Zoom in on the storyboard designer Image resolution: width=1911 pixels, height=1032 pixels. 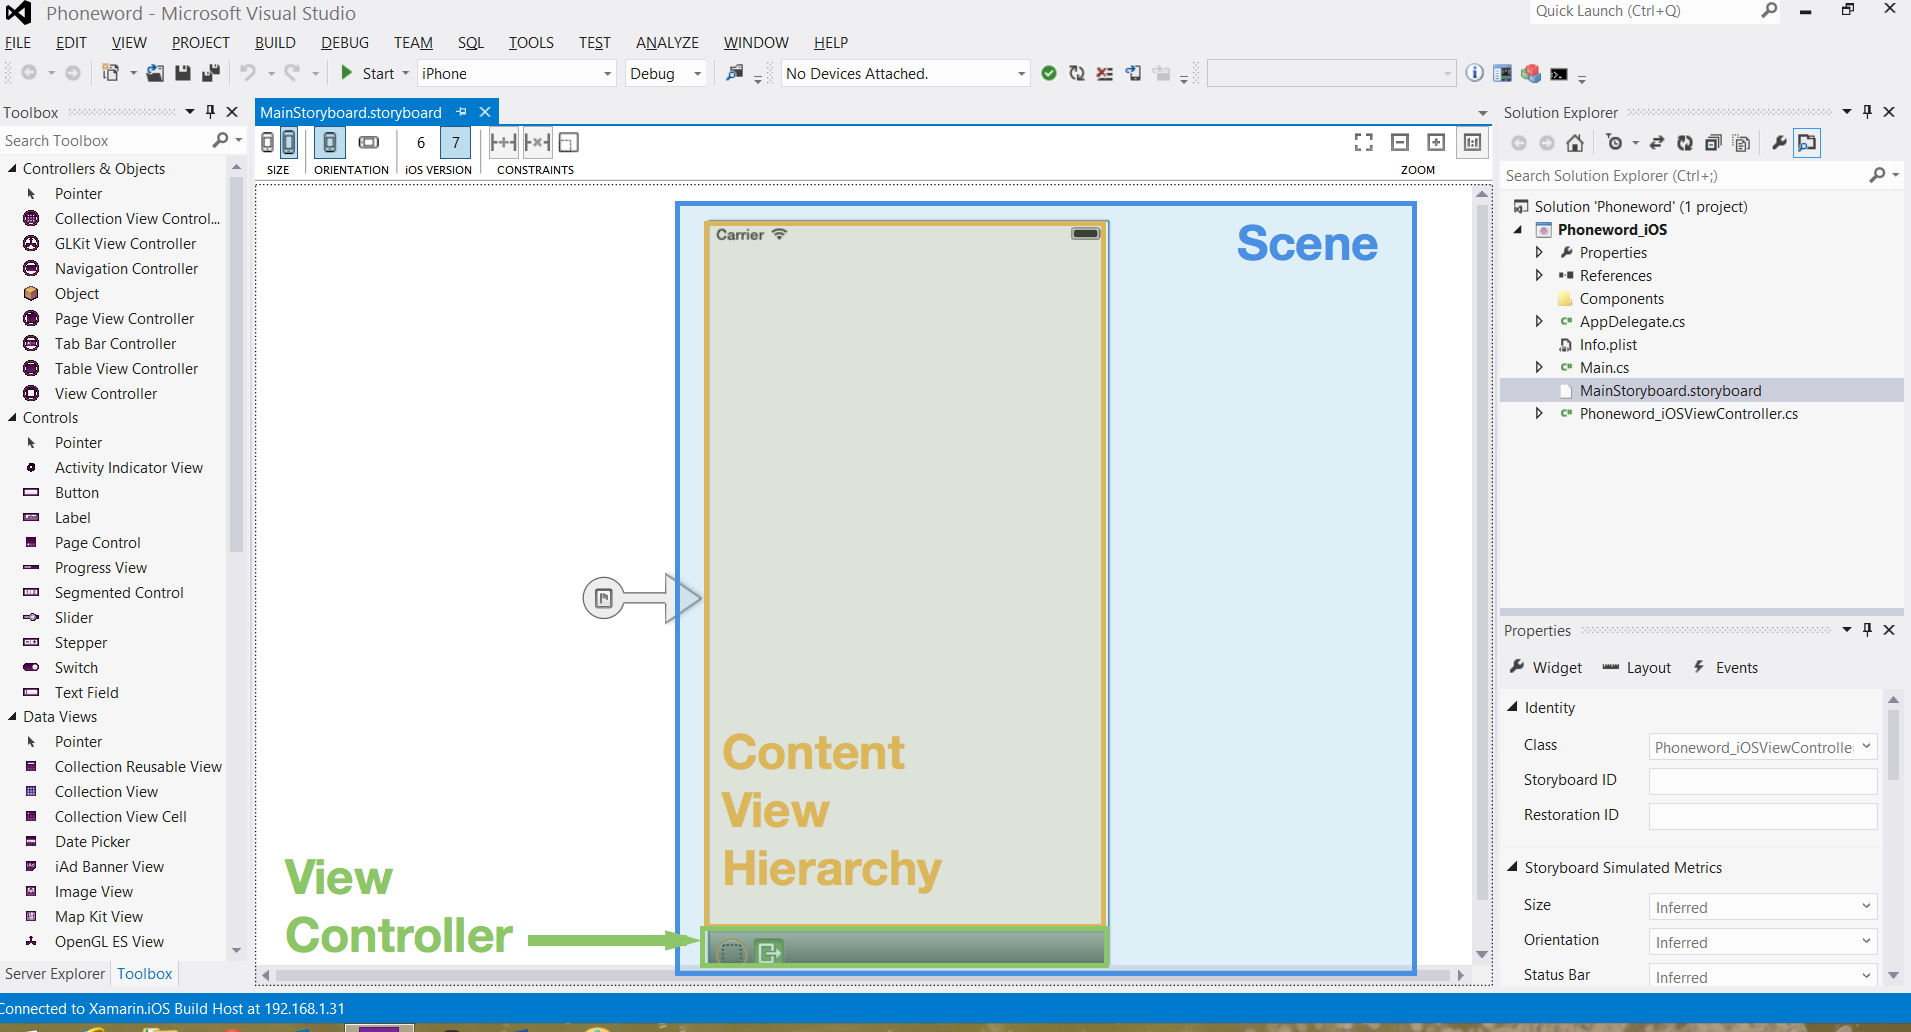point(1436,143)
